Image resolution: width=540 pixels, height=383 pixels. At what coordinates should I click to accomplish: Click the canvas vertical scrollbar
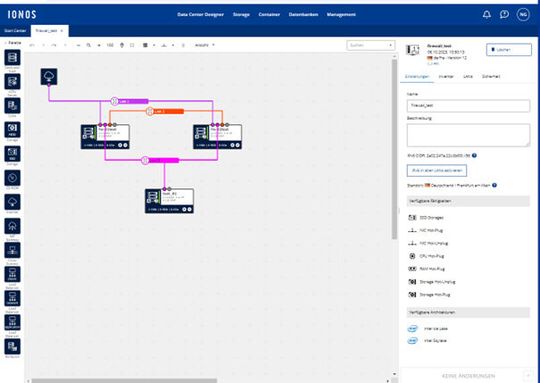pyautogui.click(x=394, y=149)
